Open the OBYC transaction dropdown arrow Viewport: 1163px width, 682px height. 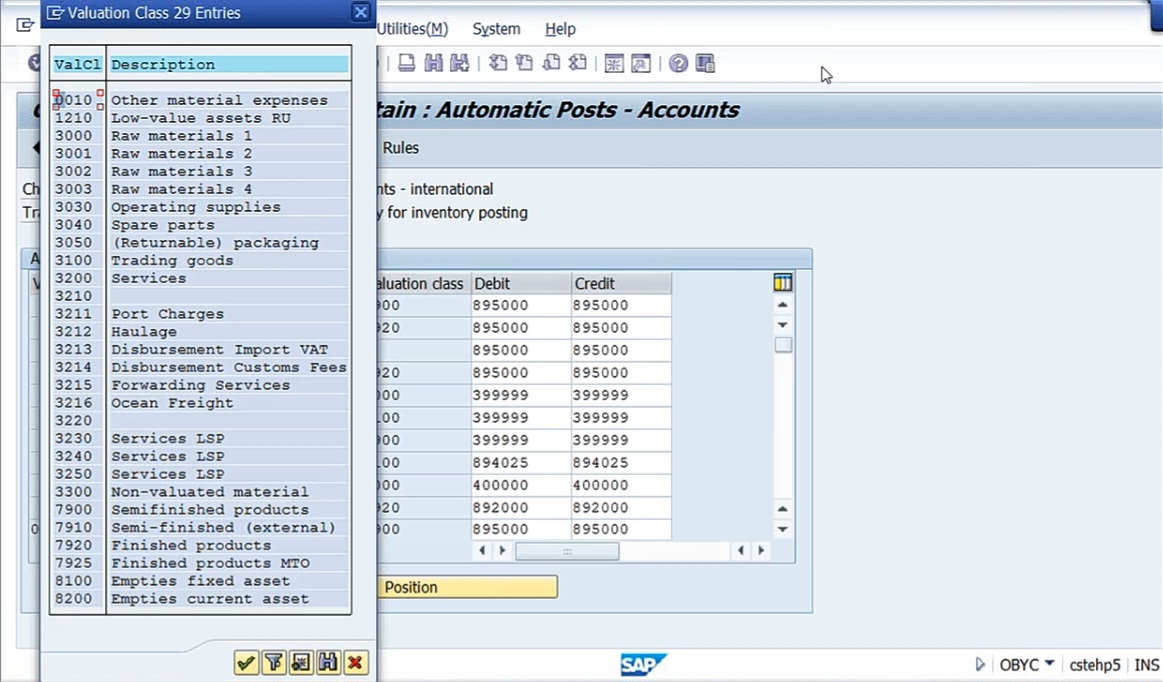click(x=1050, y=663)
